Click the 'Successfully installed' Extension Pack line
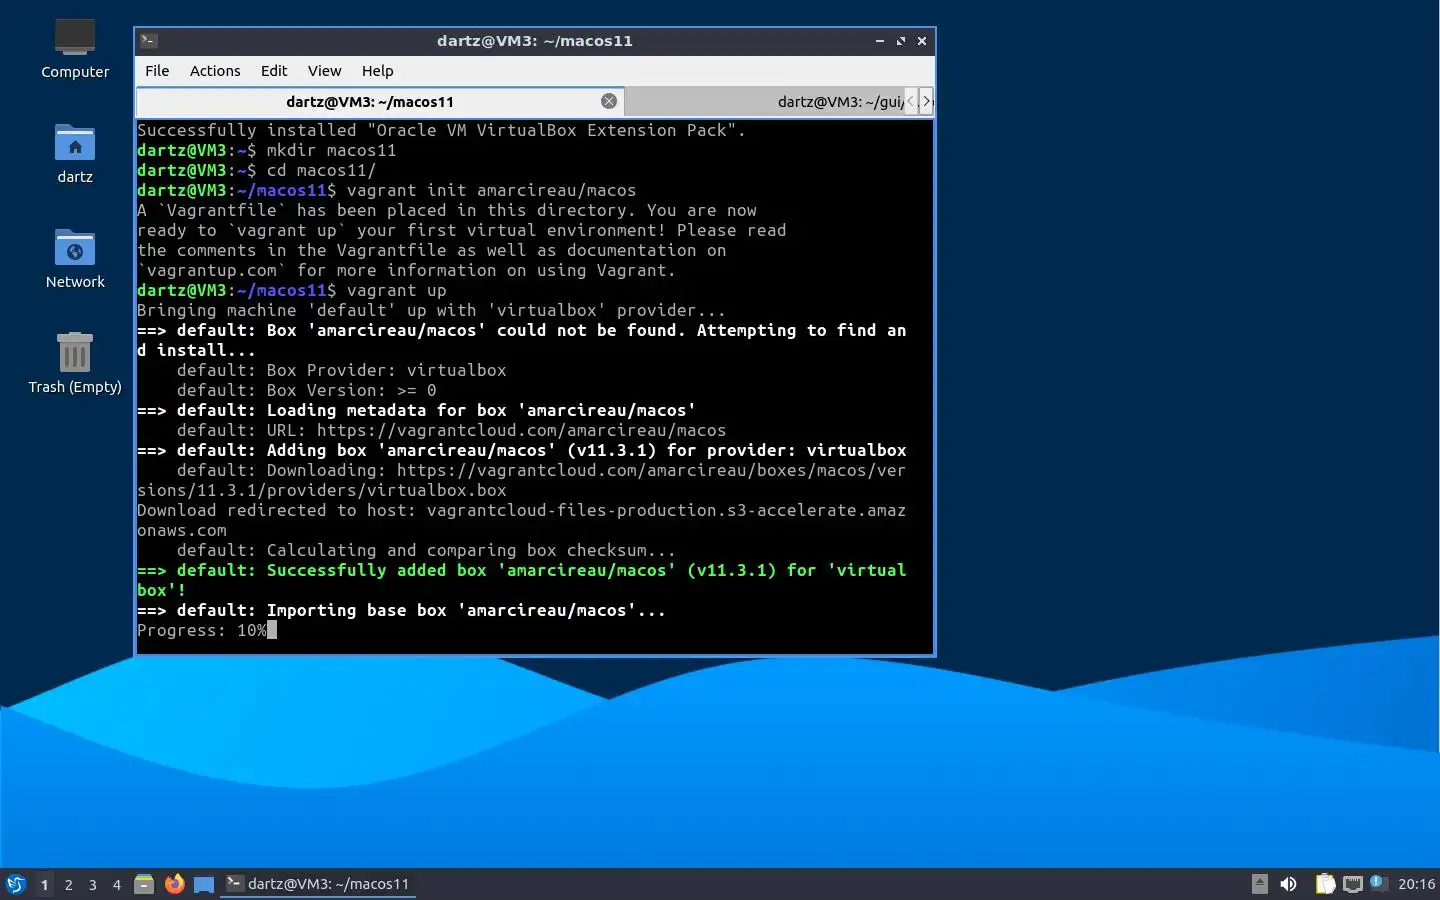This screenshot has height=900, width=1440. (x=441, y=130)
